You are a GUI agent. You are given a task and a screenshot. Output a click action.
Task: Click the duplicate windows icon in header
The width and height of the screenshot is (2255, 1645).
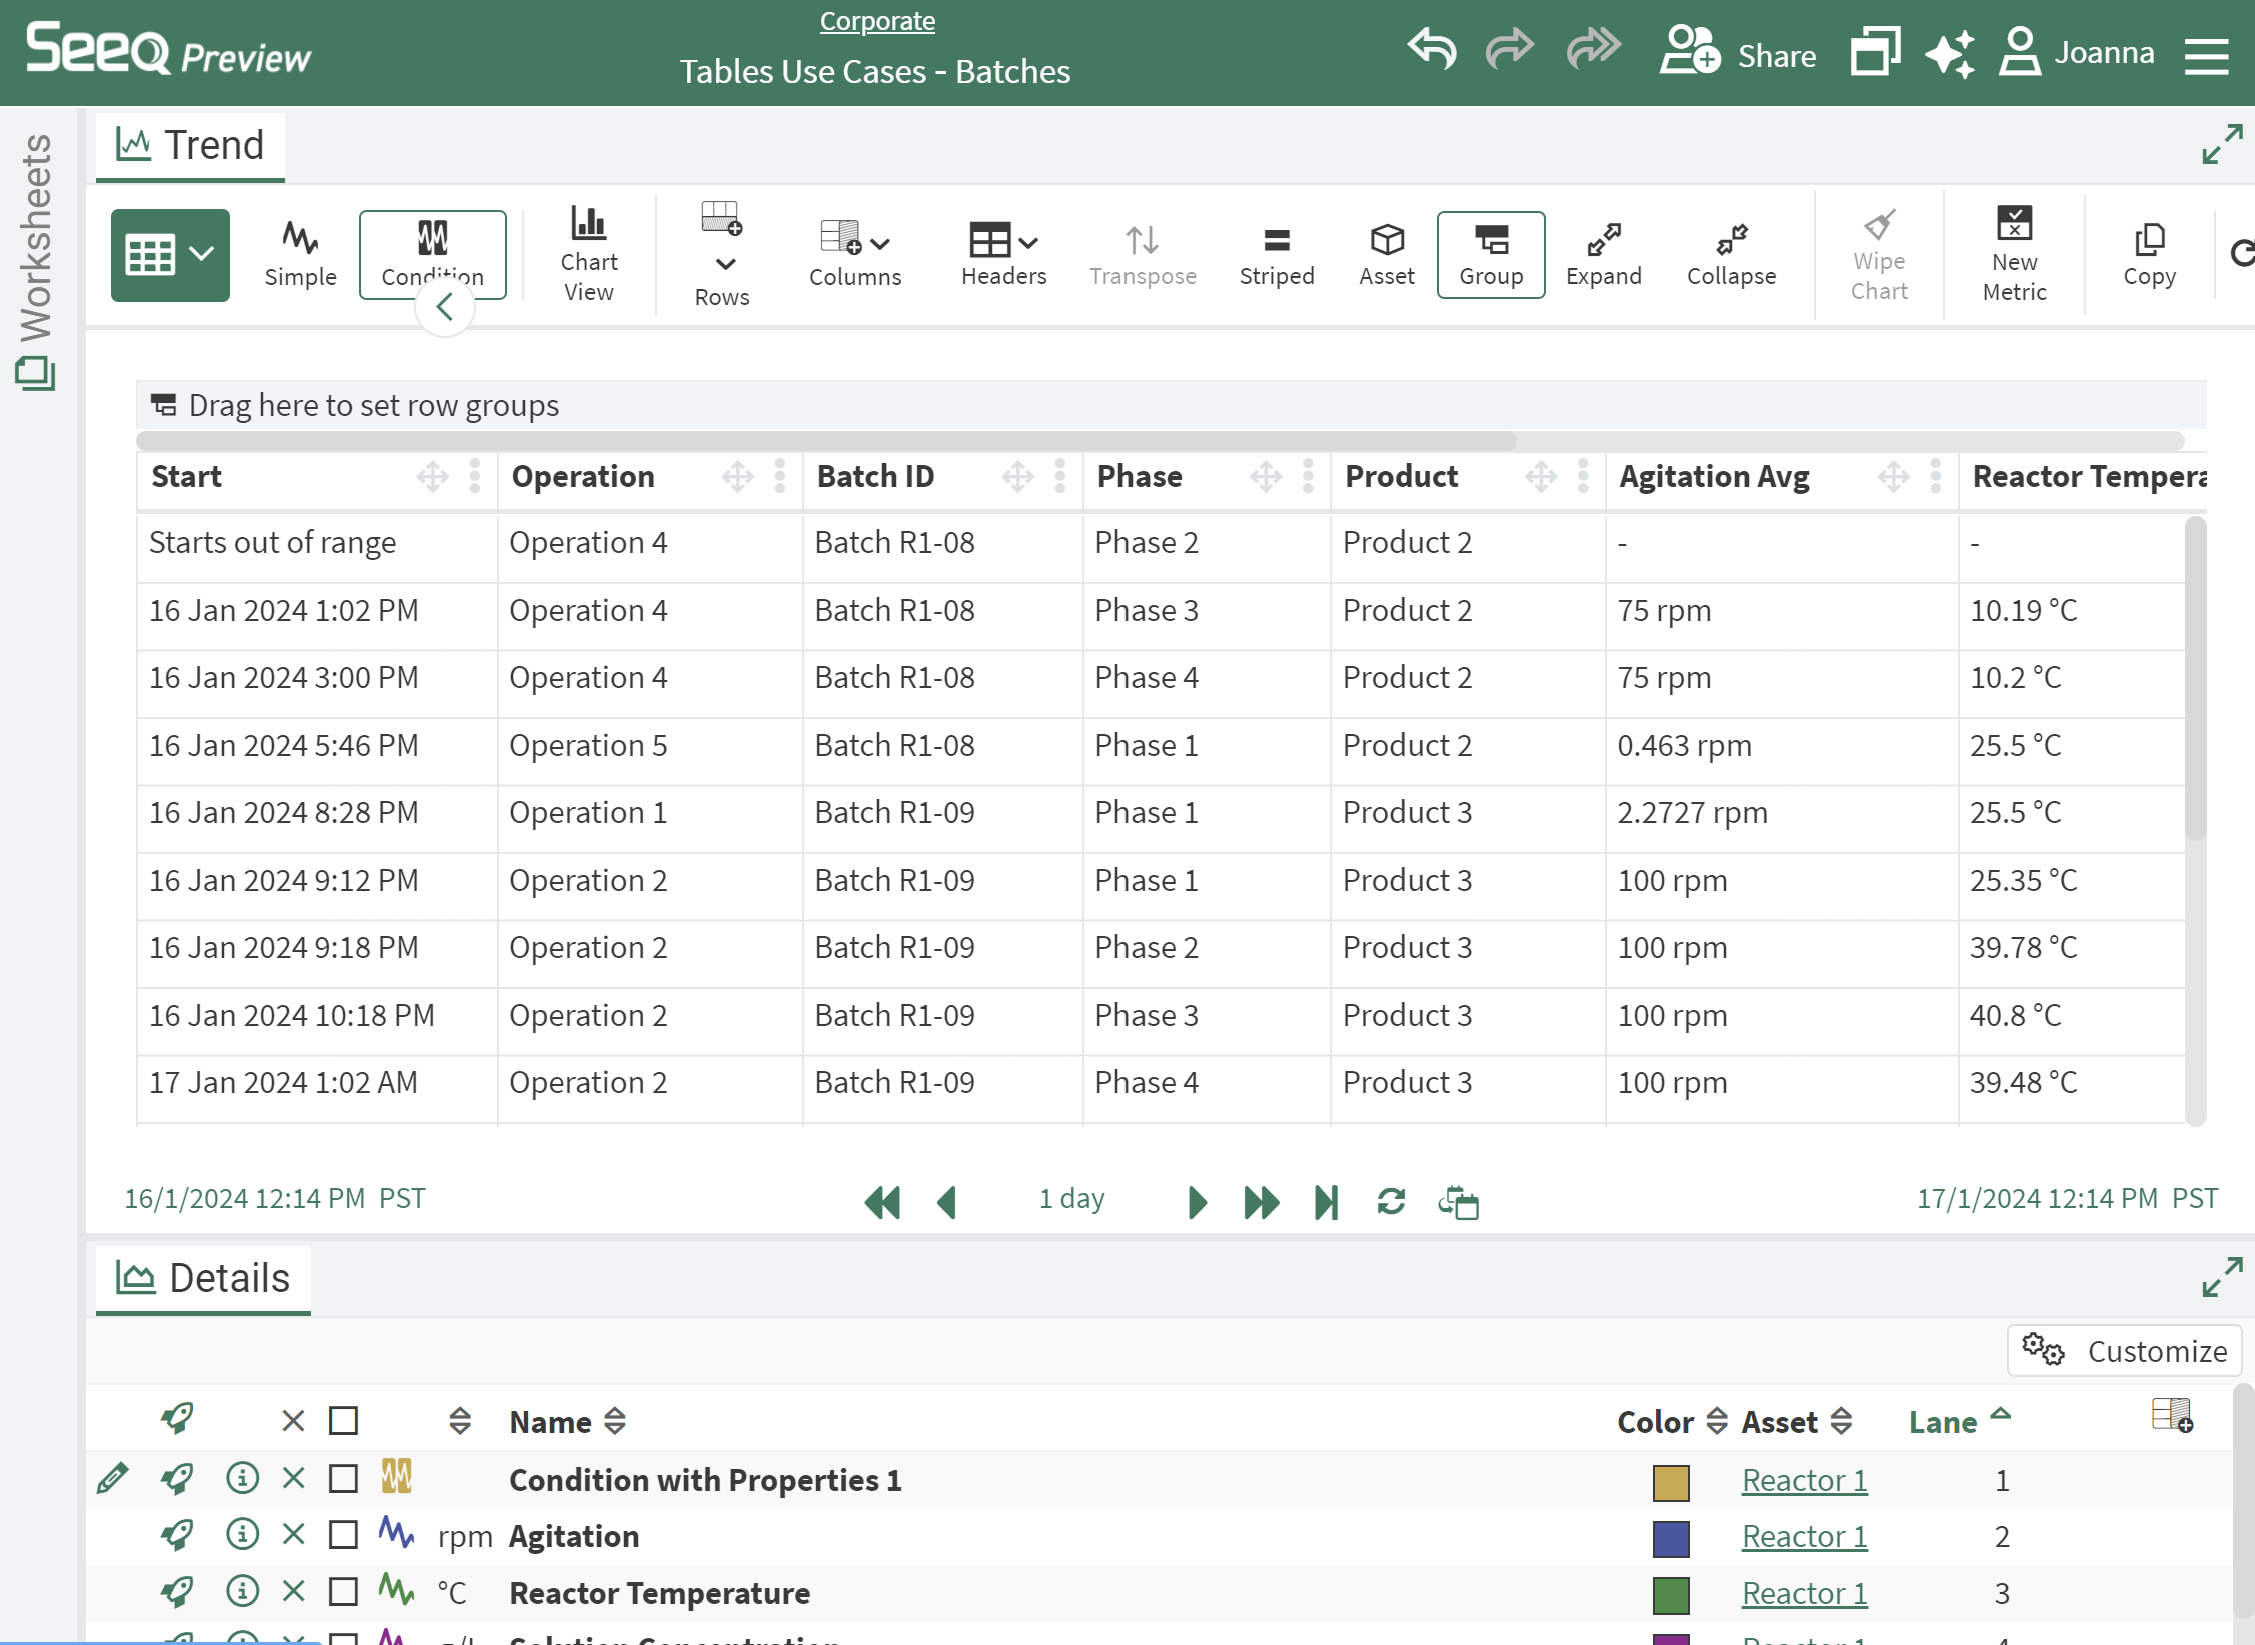point(1876,50)
